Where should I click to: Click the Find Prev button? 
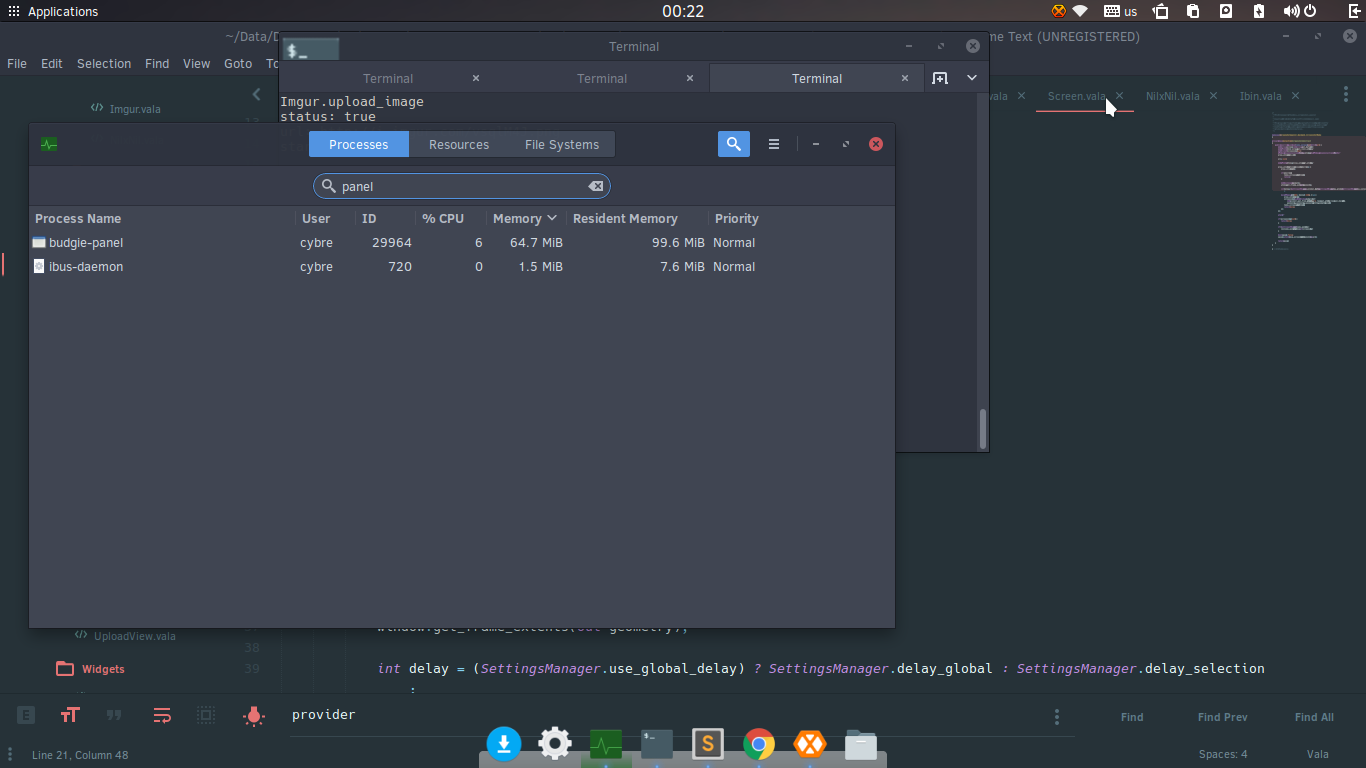click(x=1222, y=717)
